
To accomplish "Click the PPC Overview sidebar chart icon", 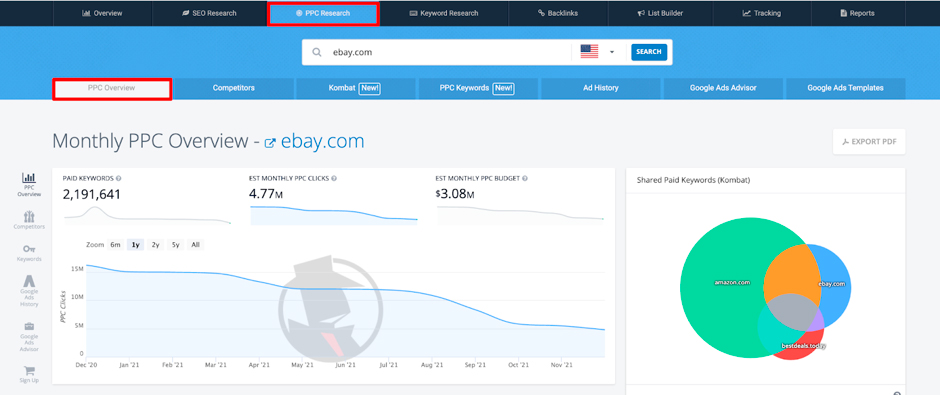I will click(x=29, y=178).
